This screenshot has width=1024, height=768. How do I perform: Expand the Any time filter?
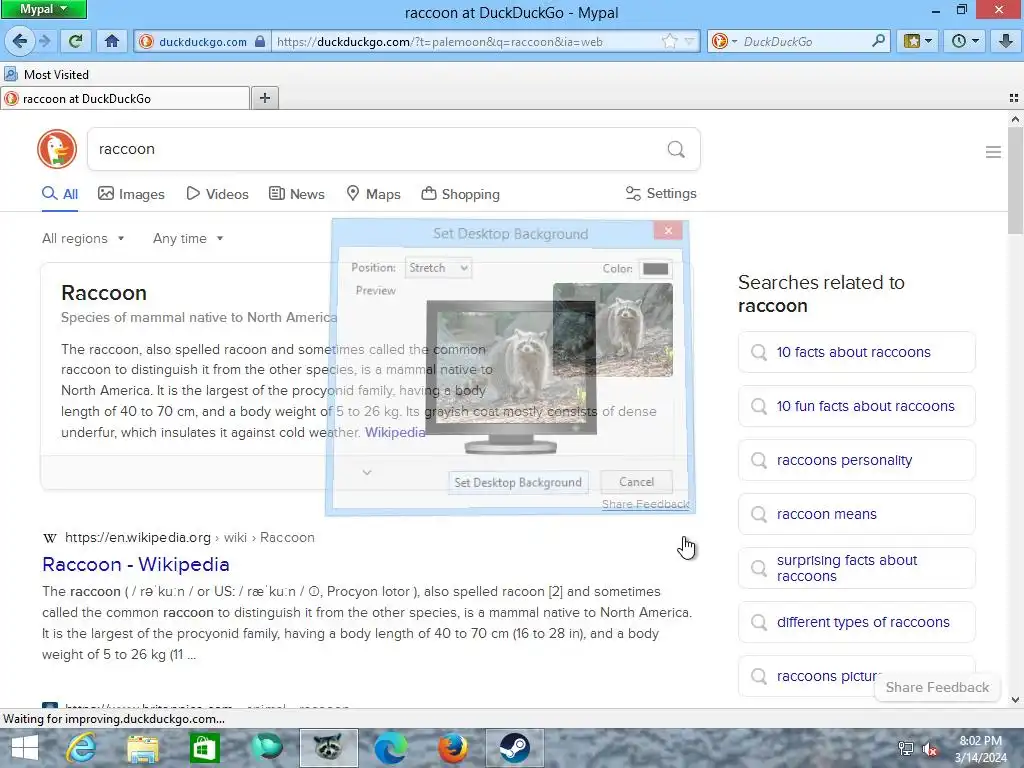pyautogui.click(x=188, y=238)
